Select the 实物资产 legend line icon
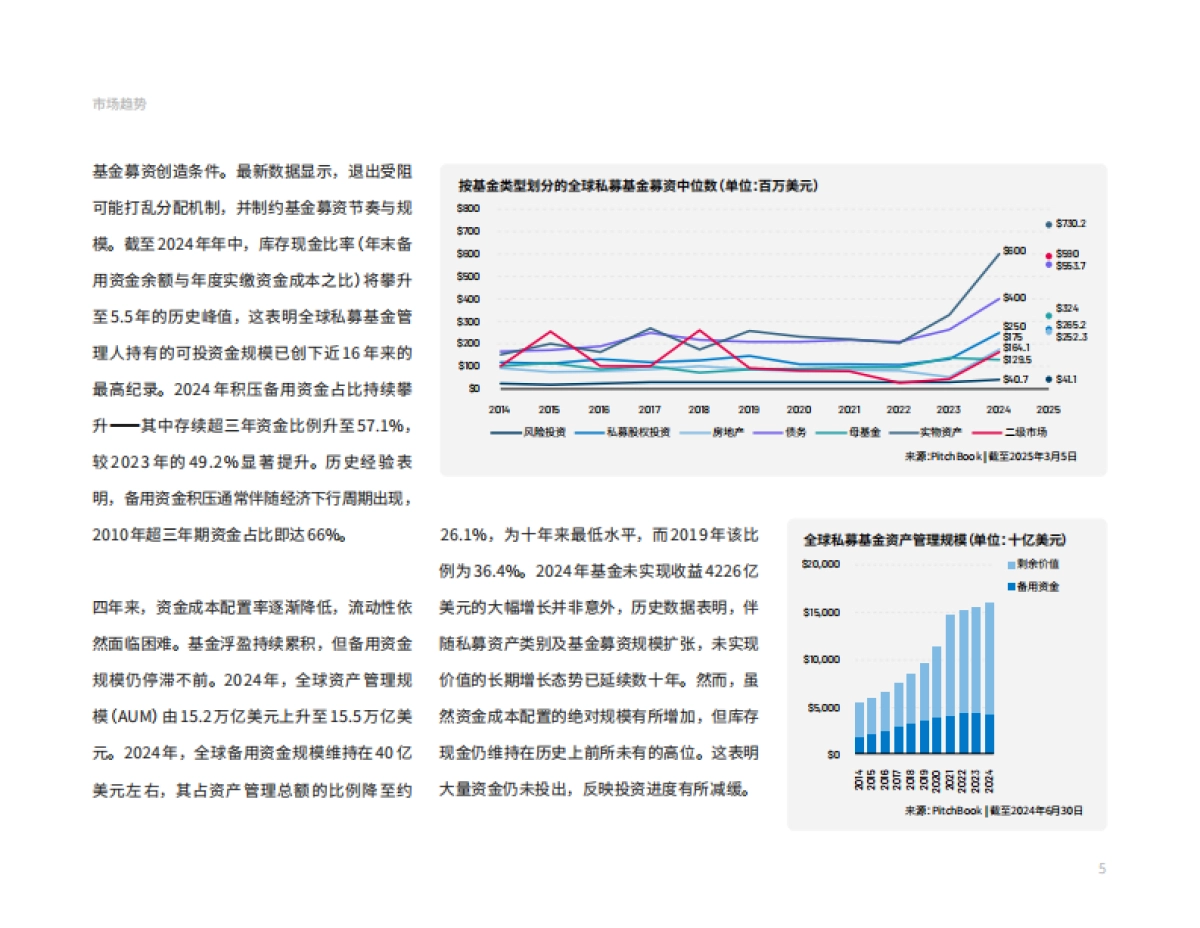The image size is (1200, 928). pos(906,432)
